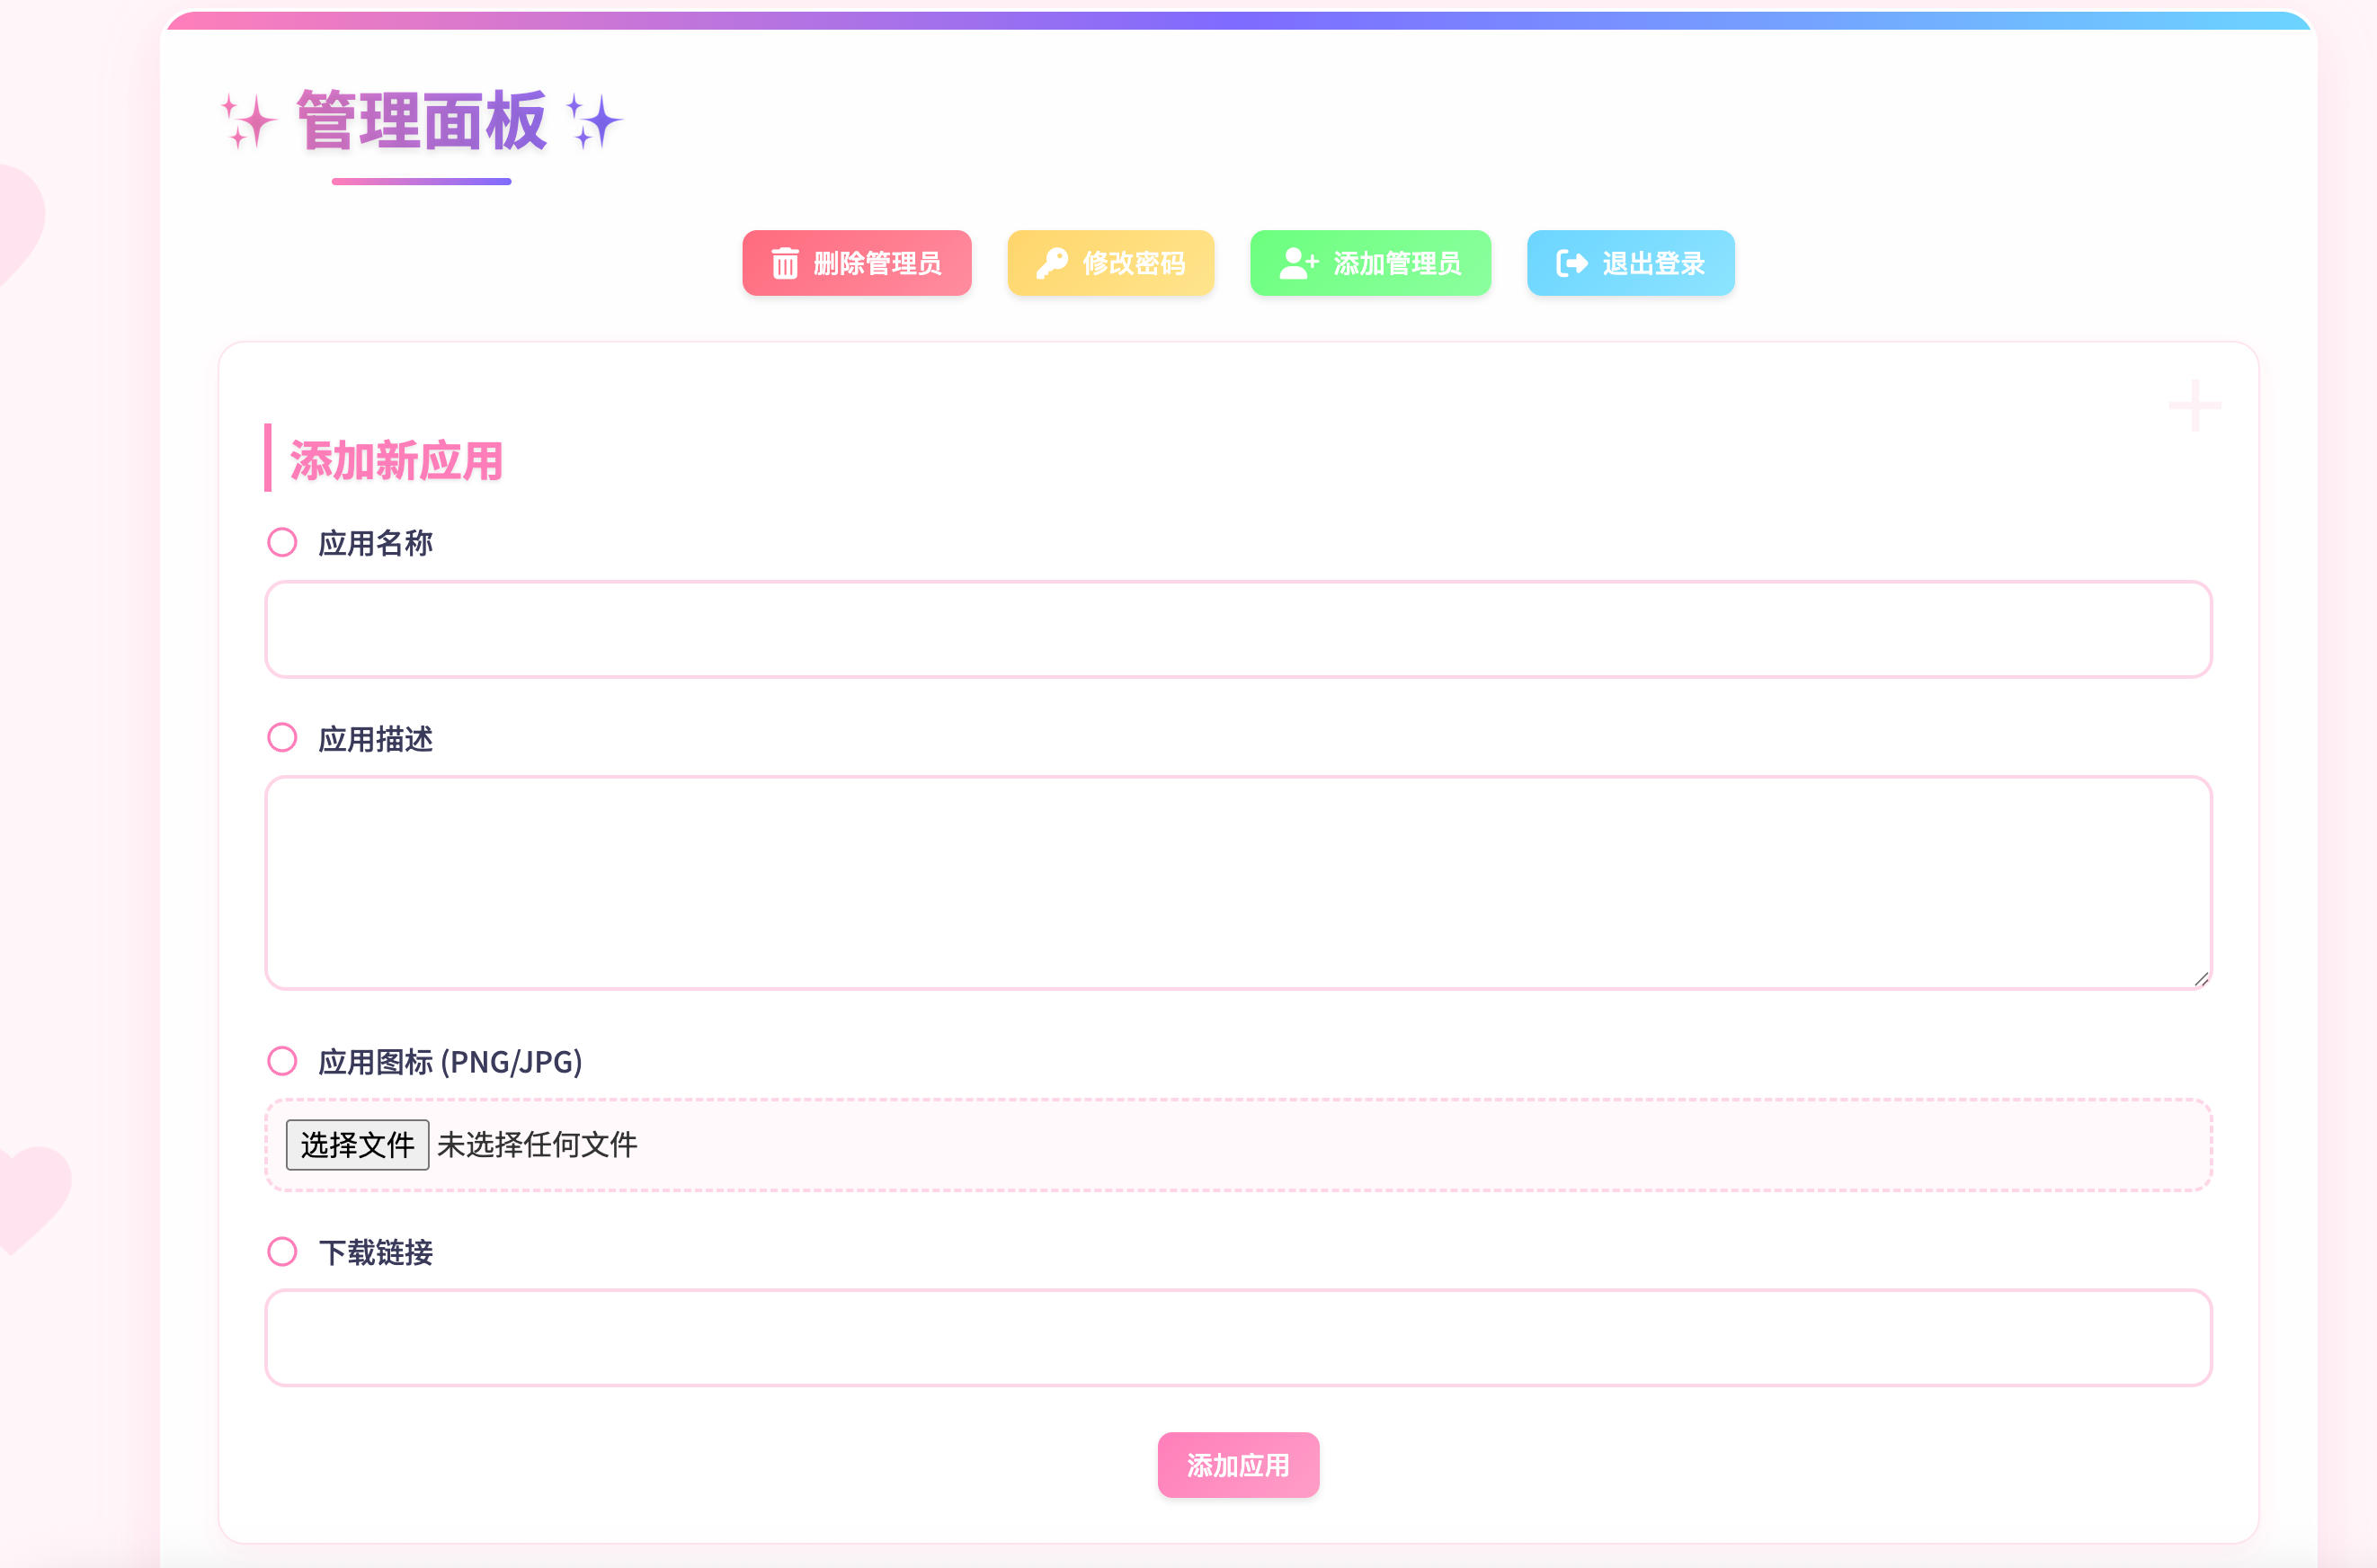Click the circle icon beside 应用描述

point(282,738)
